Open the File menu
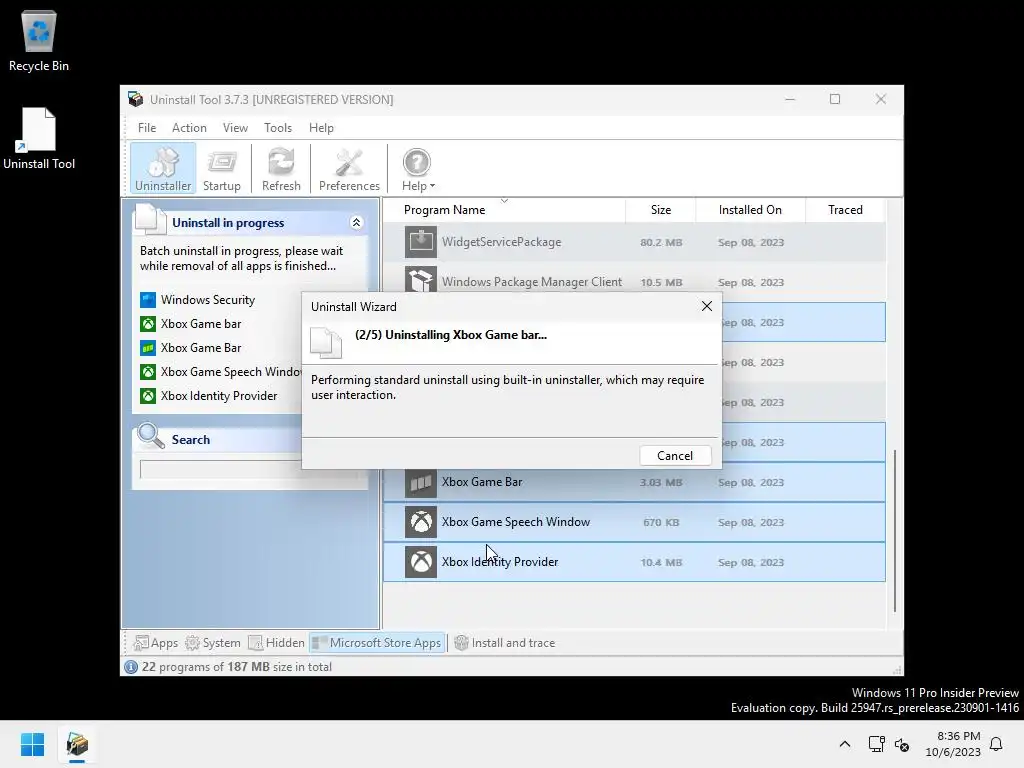Screen dimensions: 1024x768 tap(147, 128)
